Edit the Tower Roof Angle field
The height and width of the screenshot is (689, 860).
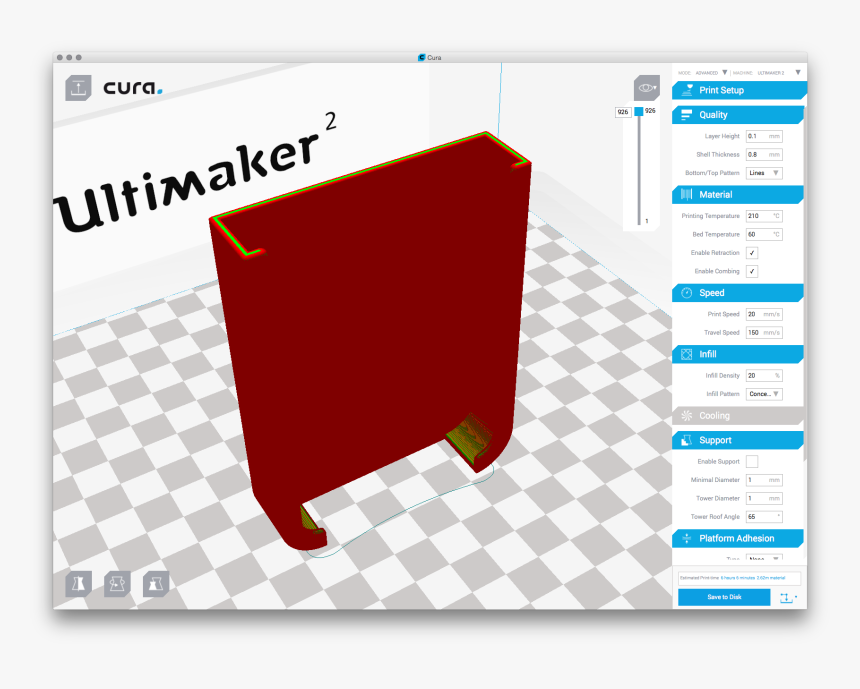pos(764,517)
